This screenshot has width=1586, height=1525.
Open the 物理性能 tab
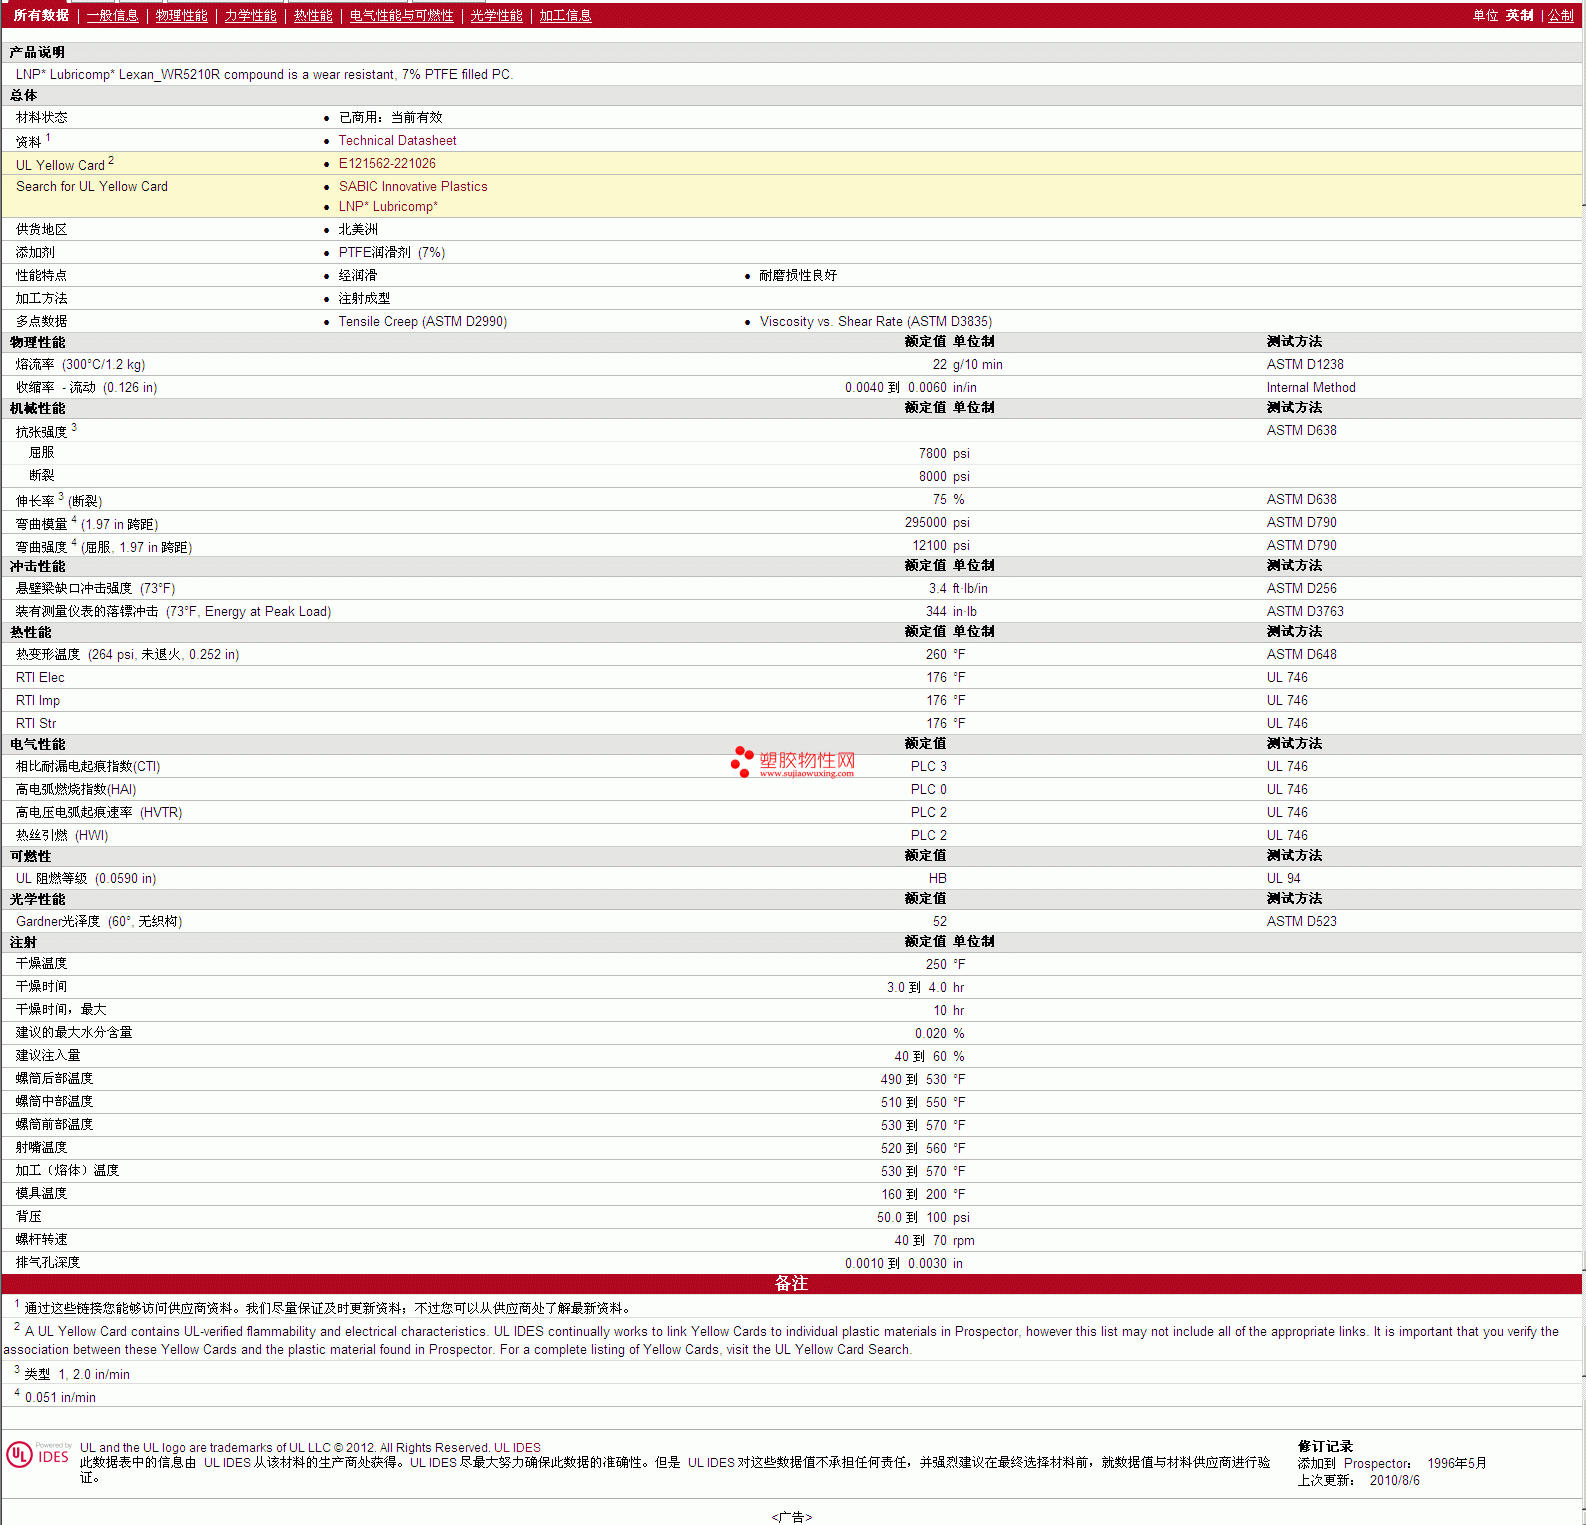click(182, 15)
